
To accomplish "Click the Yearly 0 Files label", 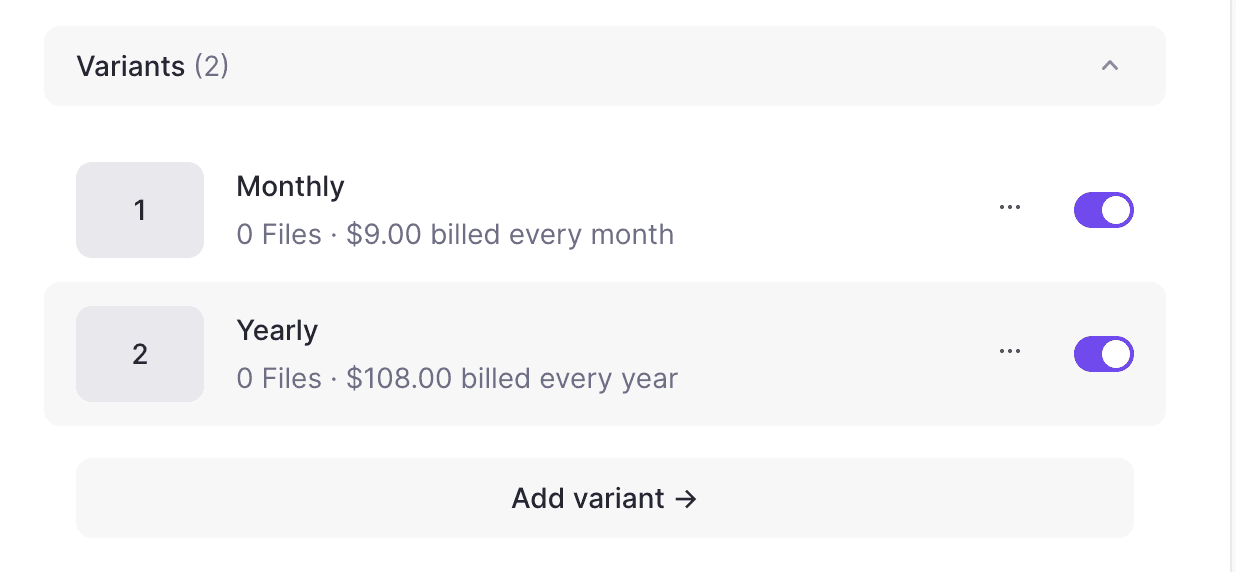I will (x=279, y=379).
